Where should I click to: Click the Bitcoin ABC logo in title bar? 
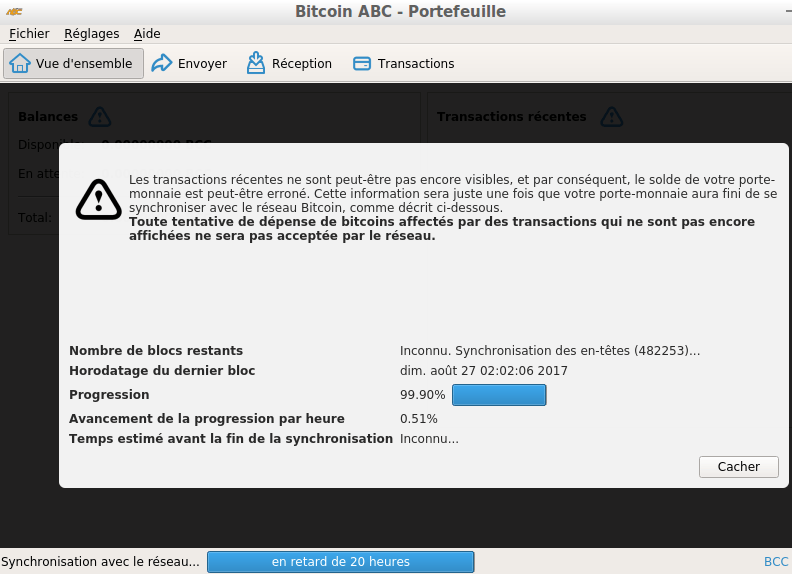click(x=14, y=12)
